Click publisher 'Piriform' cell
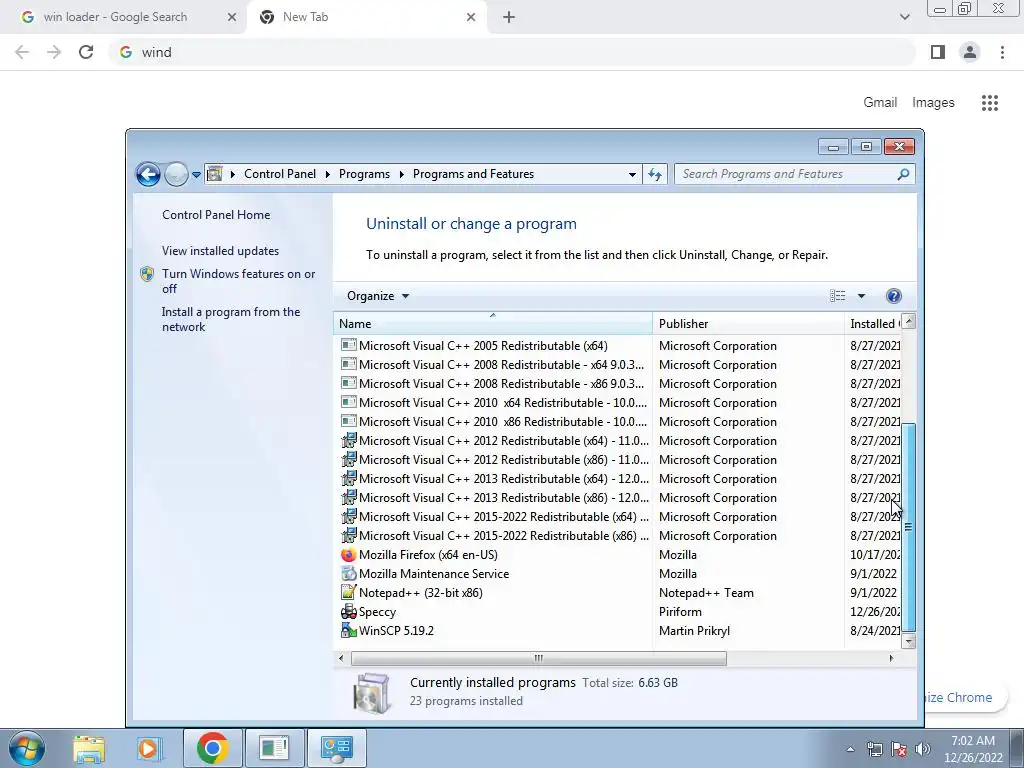The image size is (1024, 768). pyautogui.click(x=680, y=612)
